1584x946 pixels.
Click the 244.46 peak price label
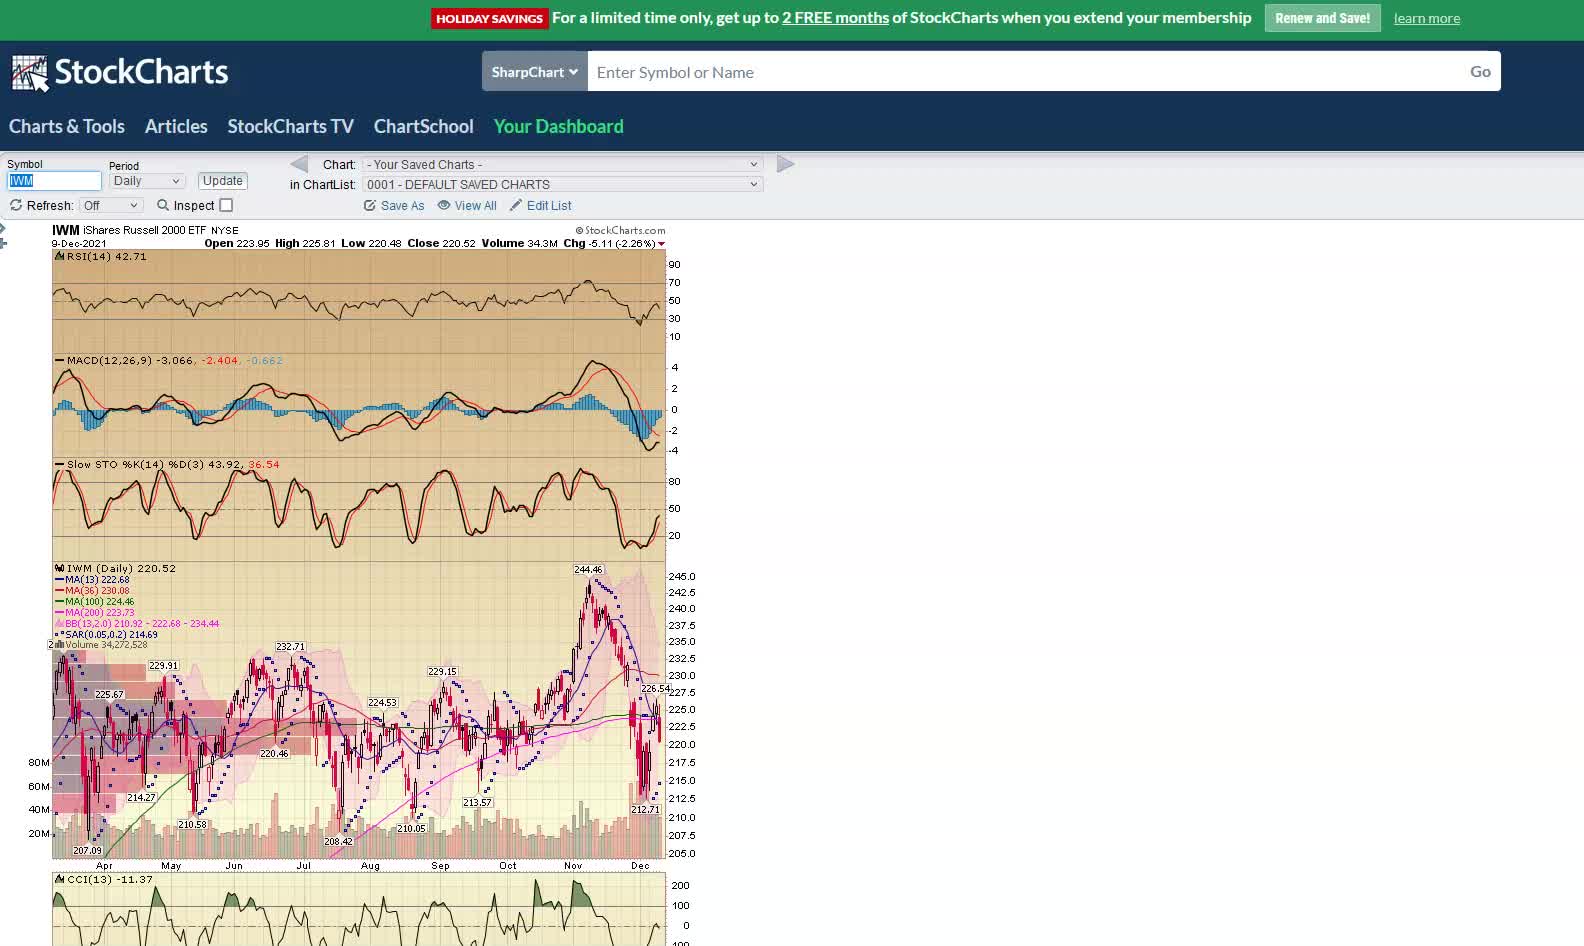pyautogui.click(x=588, y=570)
